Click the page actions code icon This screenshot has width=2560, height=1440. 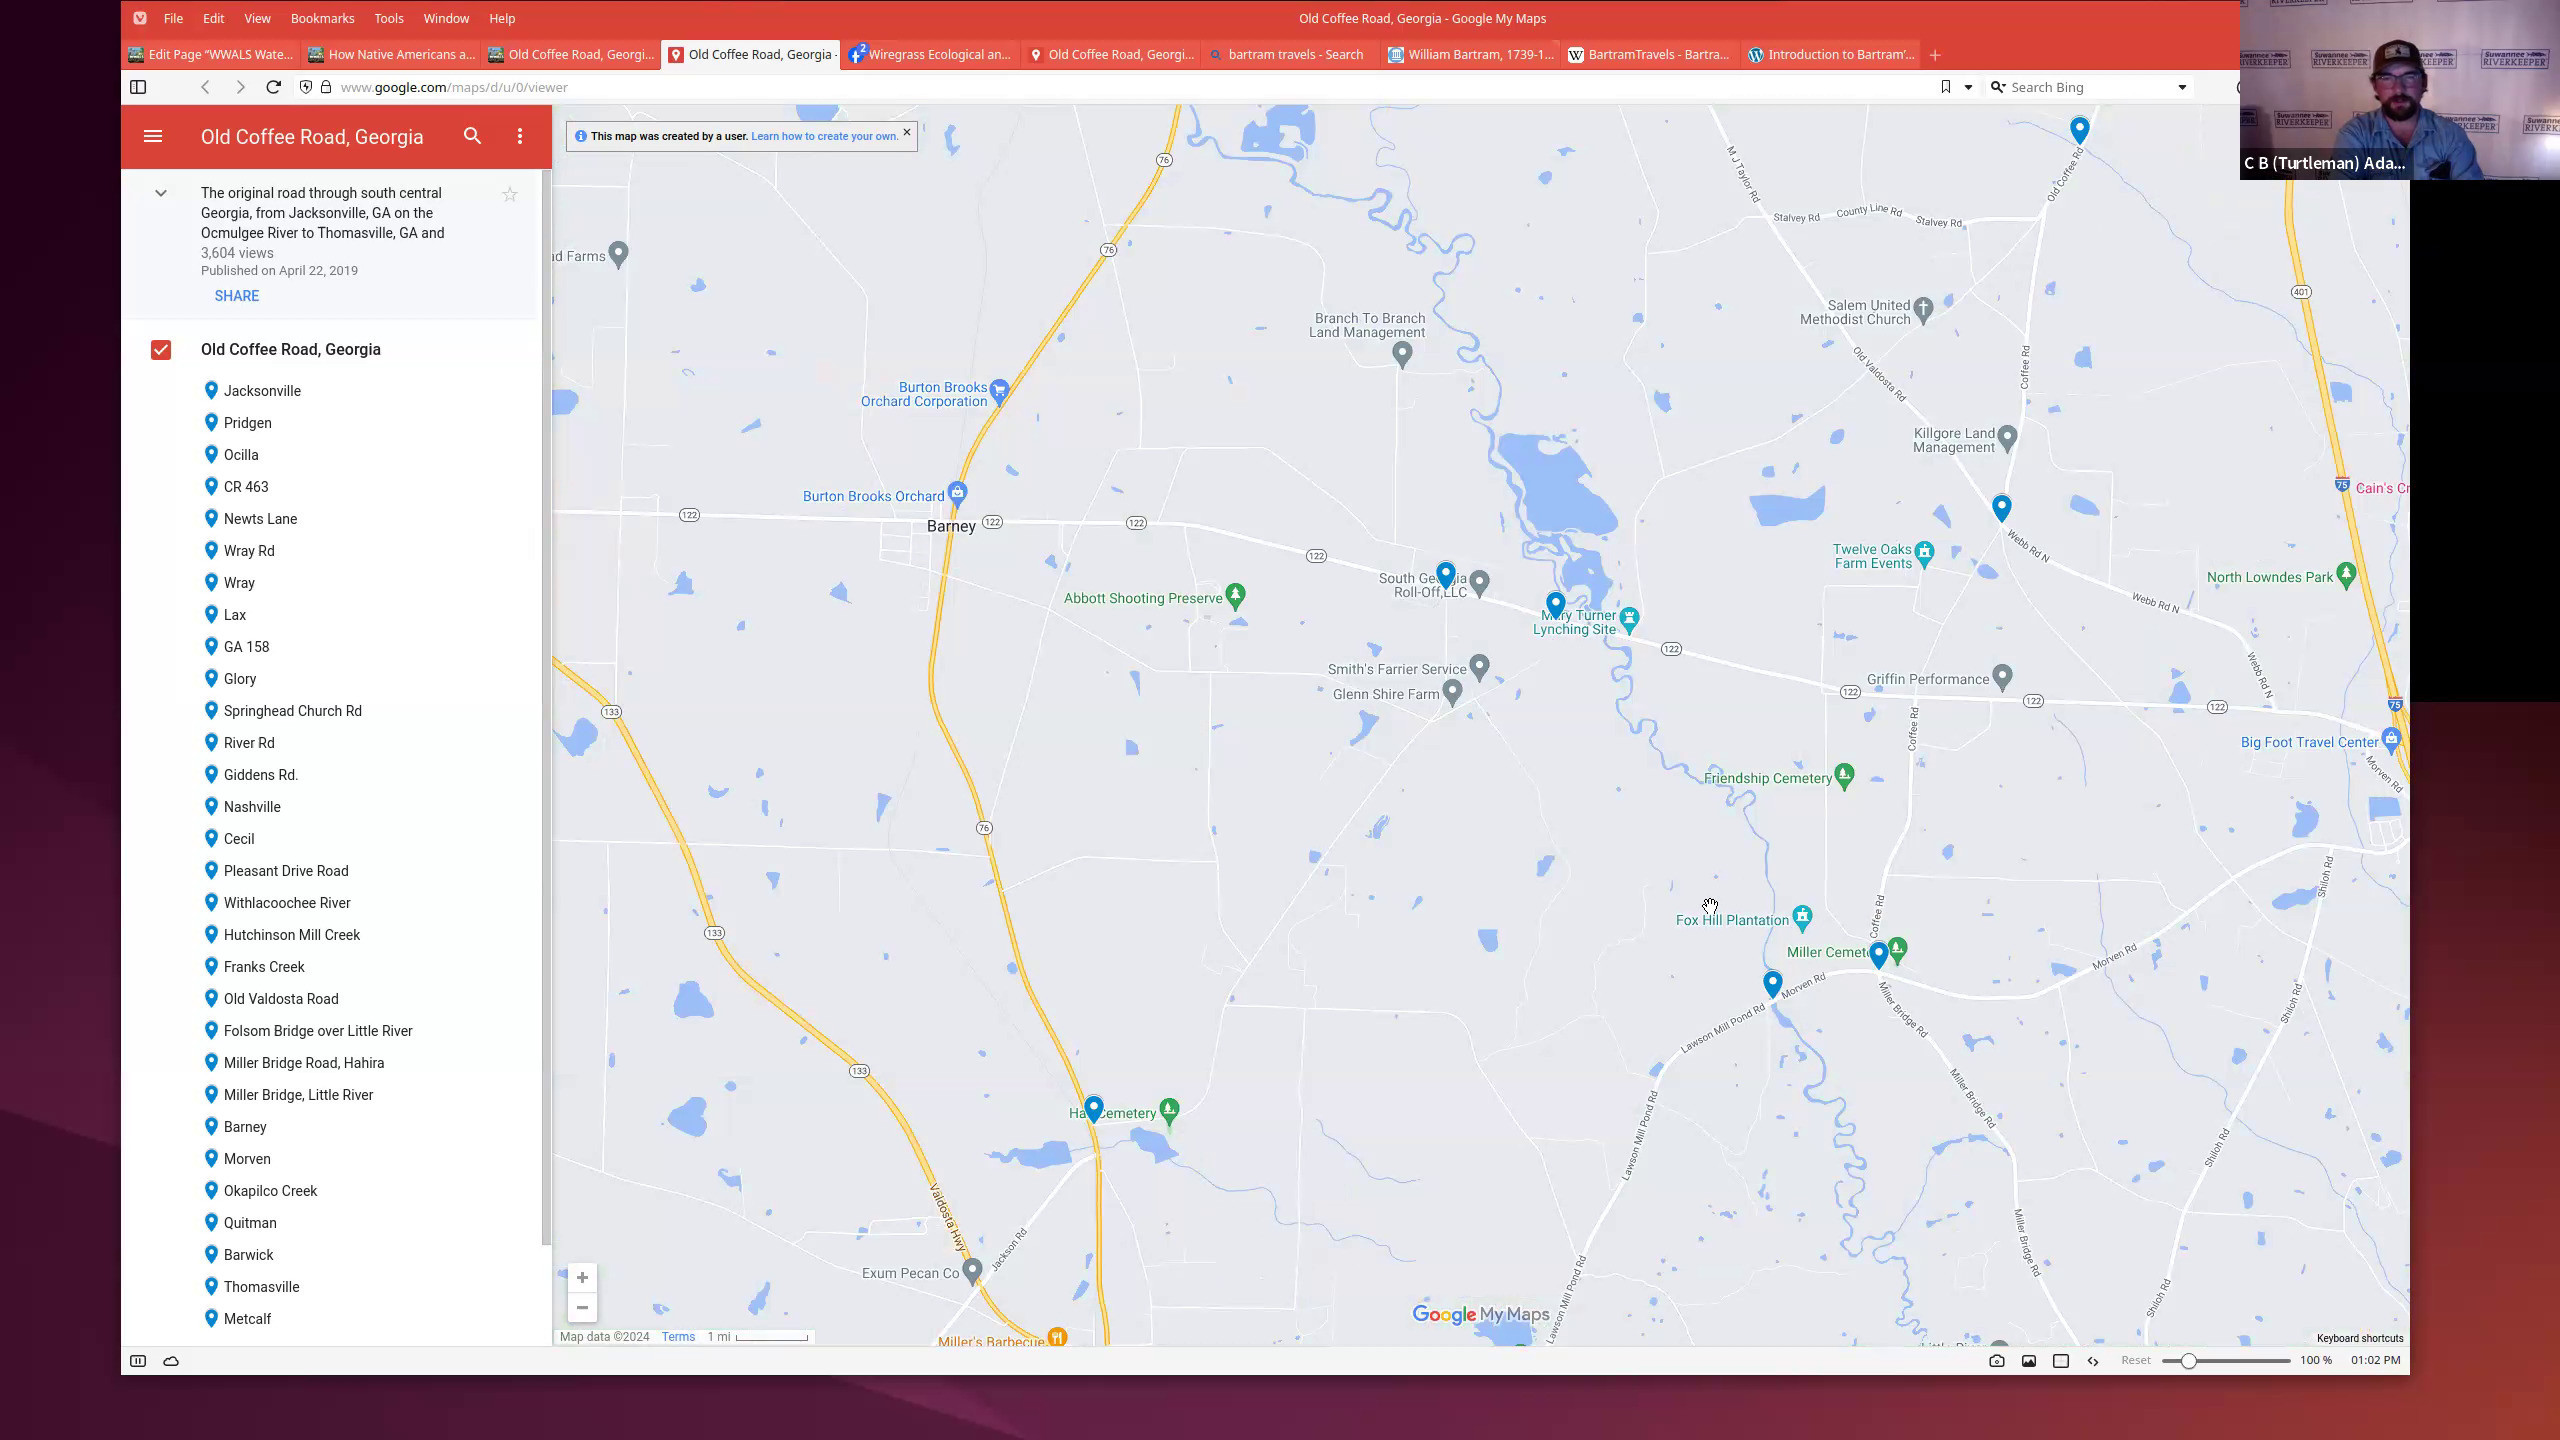[2093, 1361]
